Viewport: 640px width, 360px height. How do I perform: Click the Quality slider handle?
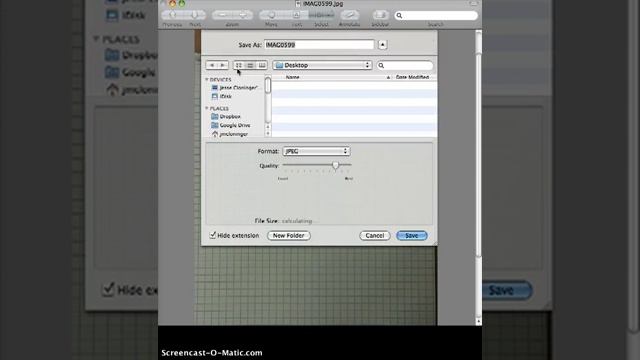tap(336, 165)
